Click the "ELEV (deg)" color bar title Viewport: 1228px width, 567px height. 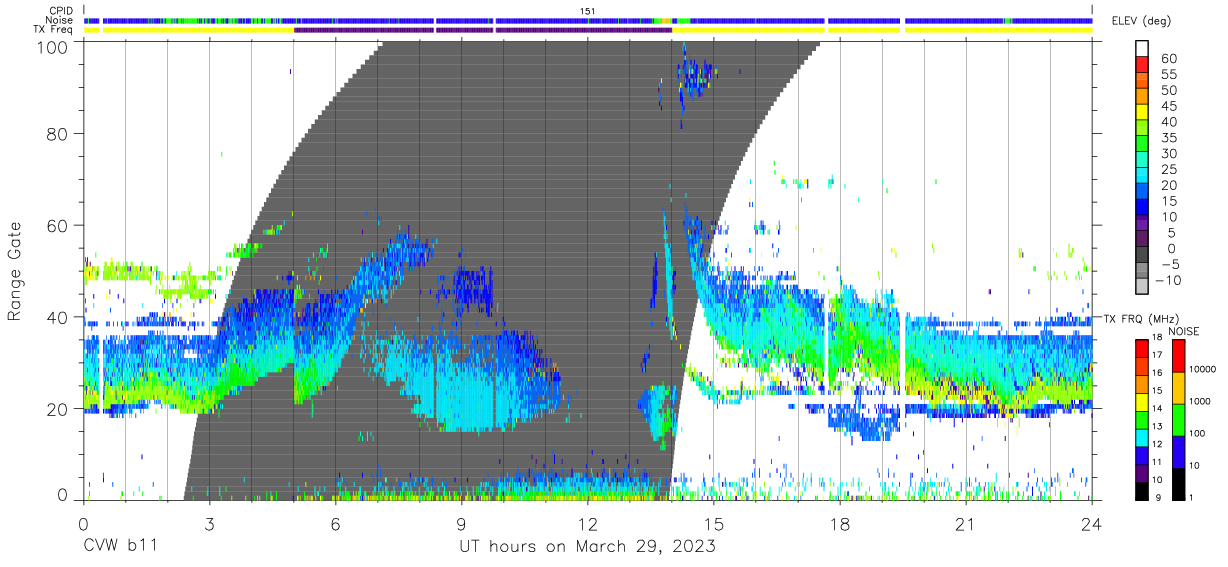[x=1141, y=20]
